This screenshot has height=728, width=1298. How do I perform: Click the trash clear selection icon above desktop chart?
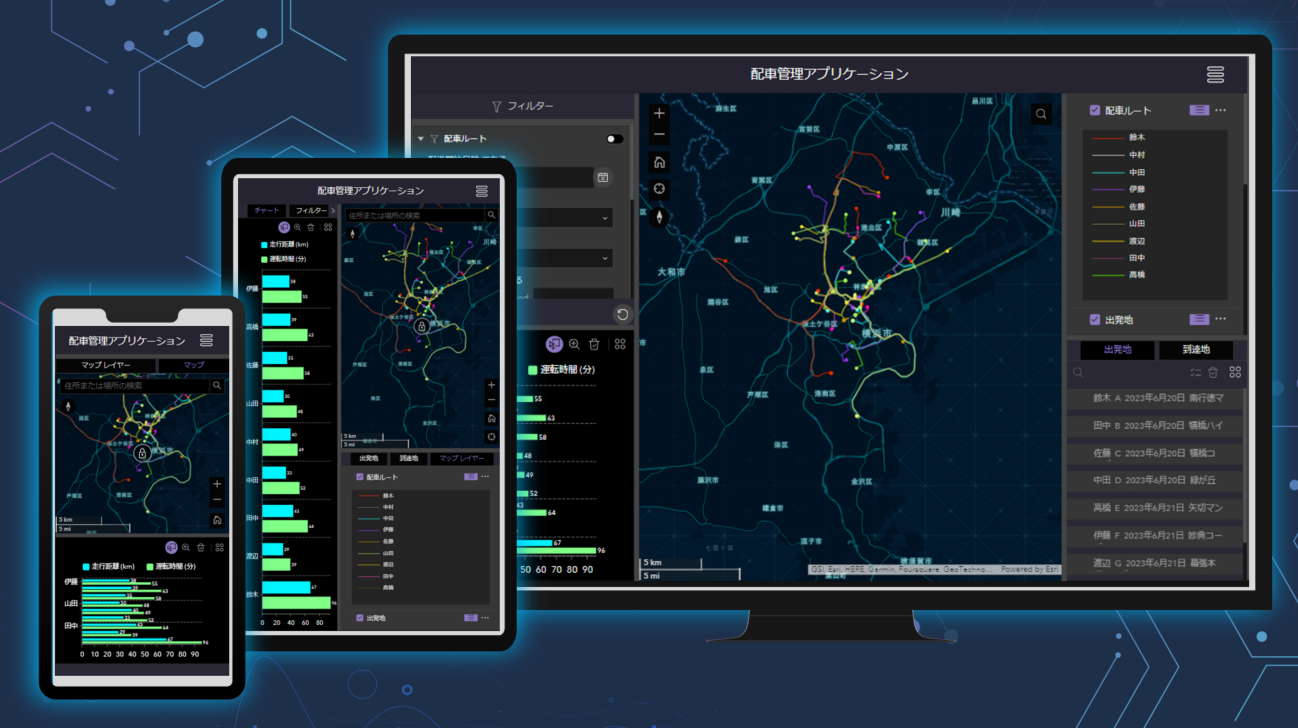pyautogui.click(x=594, y=344)
